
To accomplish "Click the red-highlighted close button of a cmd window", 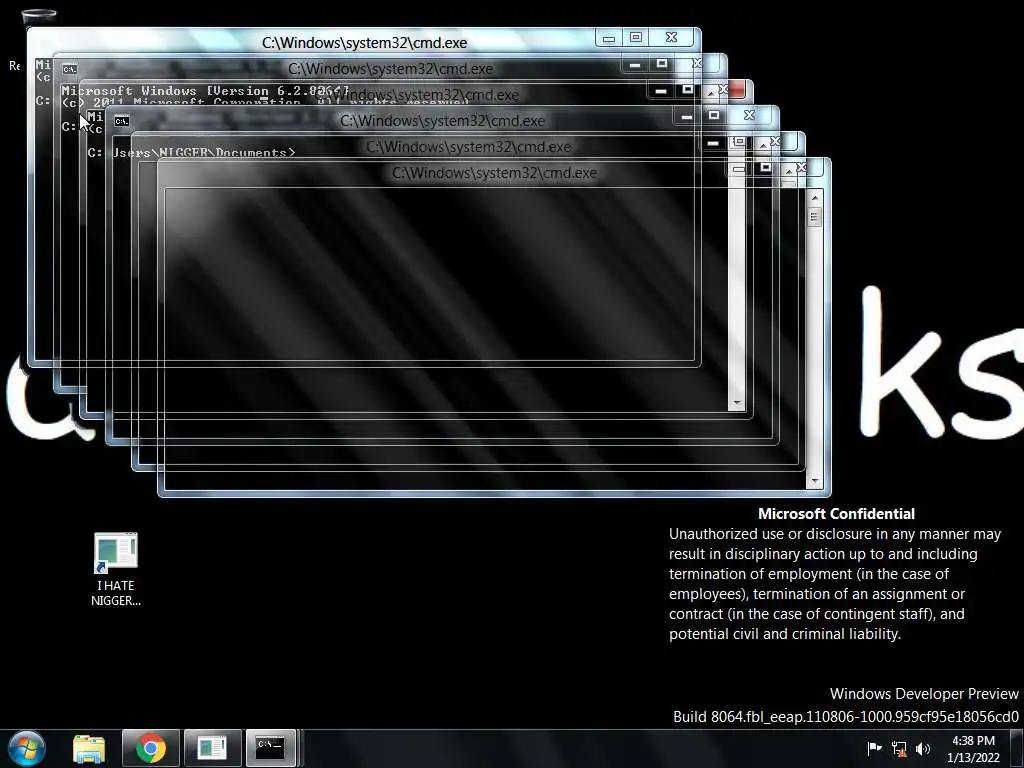I will (x=735, y=89).
